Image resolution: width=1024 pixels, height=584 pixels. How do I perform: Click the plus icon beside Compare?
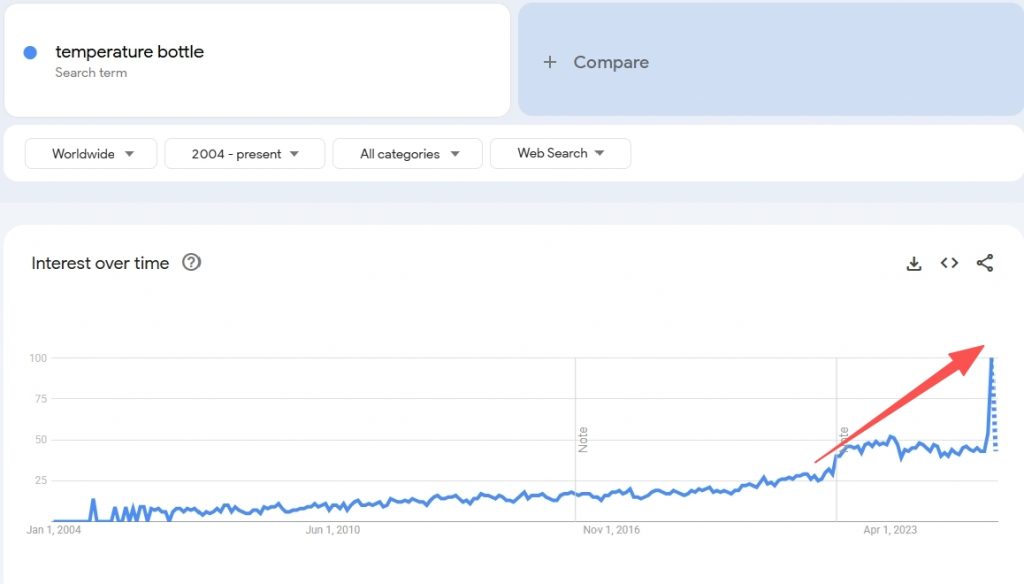pyautogui.click(x=550, y=62)
